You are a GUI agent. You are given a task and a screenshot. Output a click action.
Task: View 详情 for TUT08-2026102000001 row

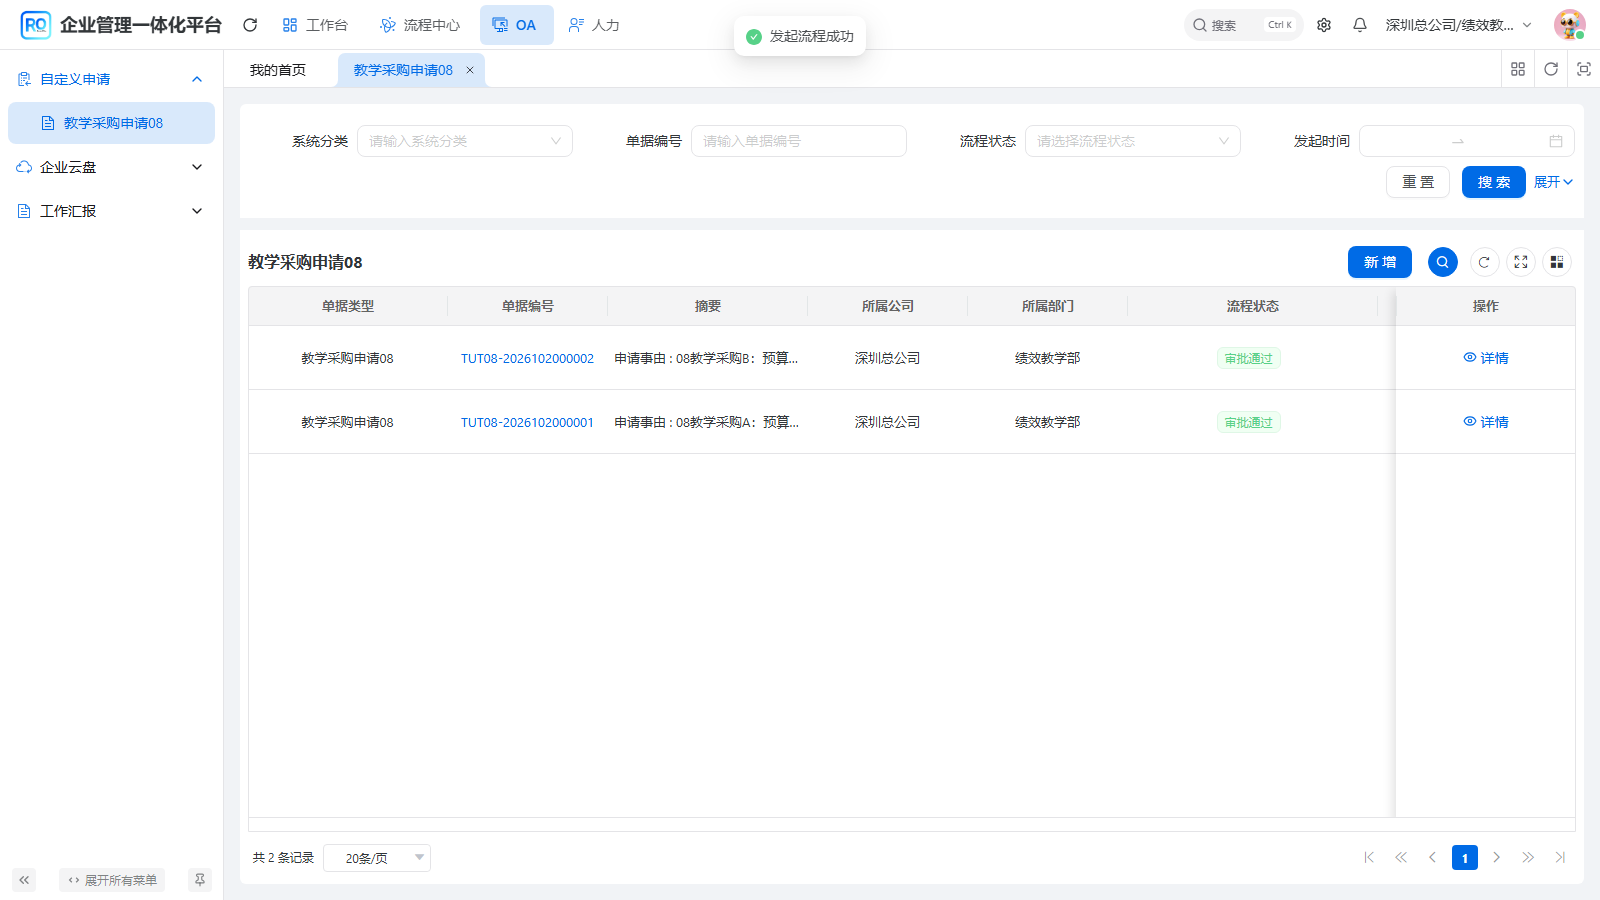pyautogui.click(x=1486, y=422)
